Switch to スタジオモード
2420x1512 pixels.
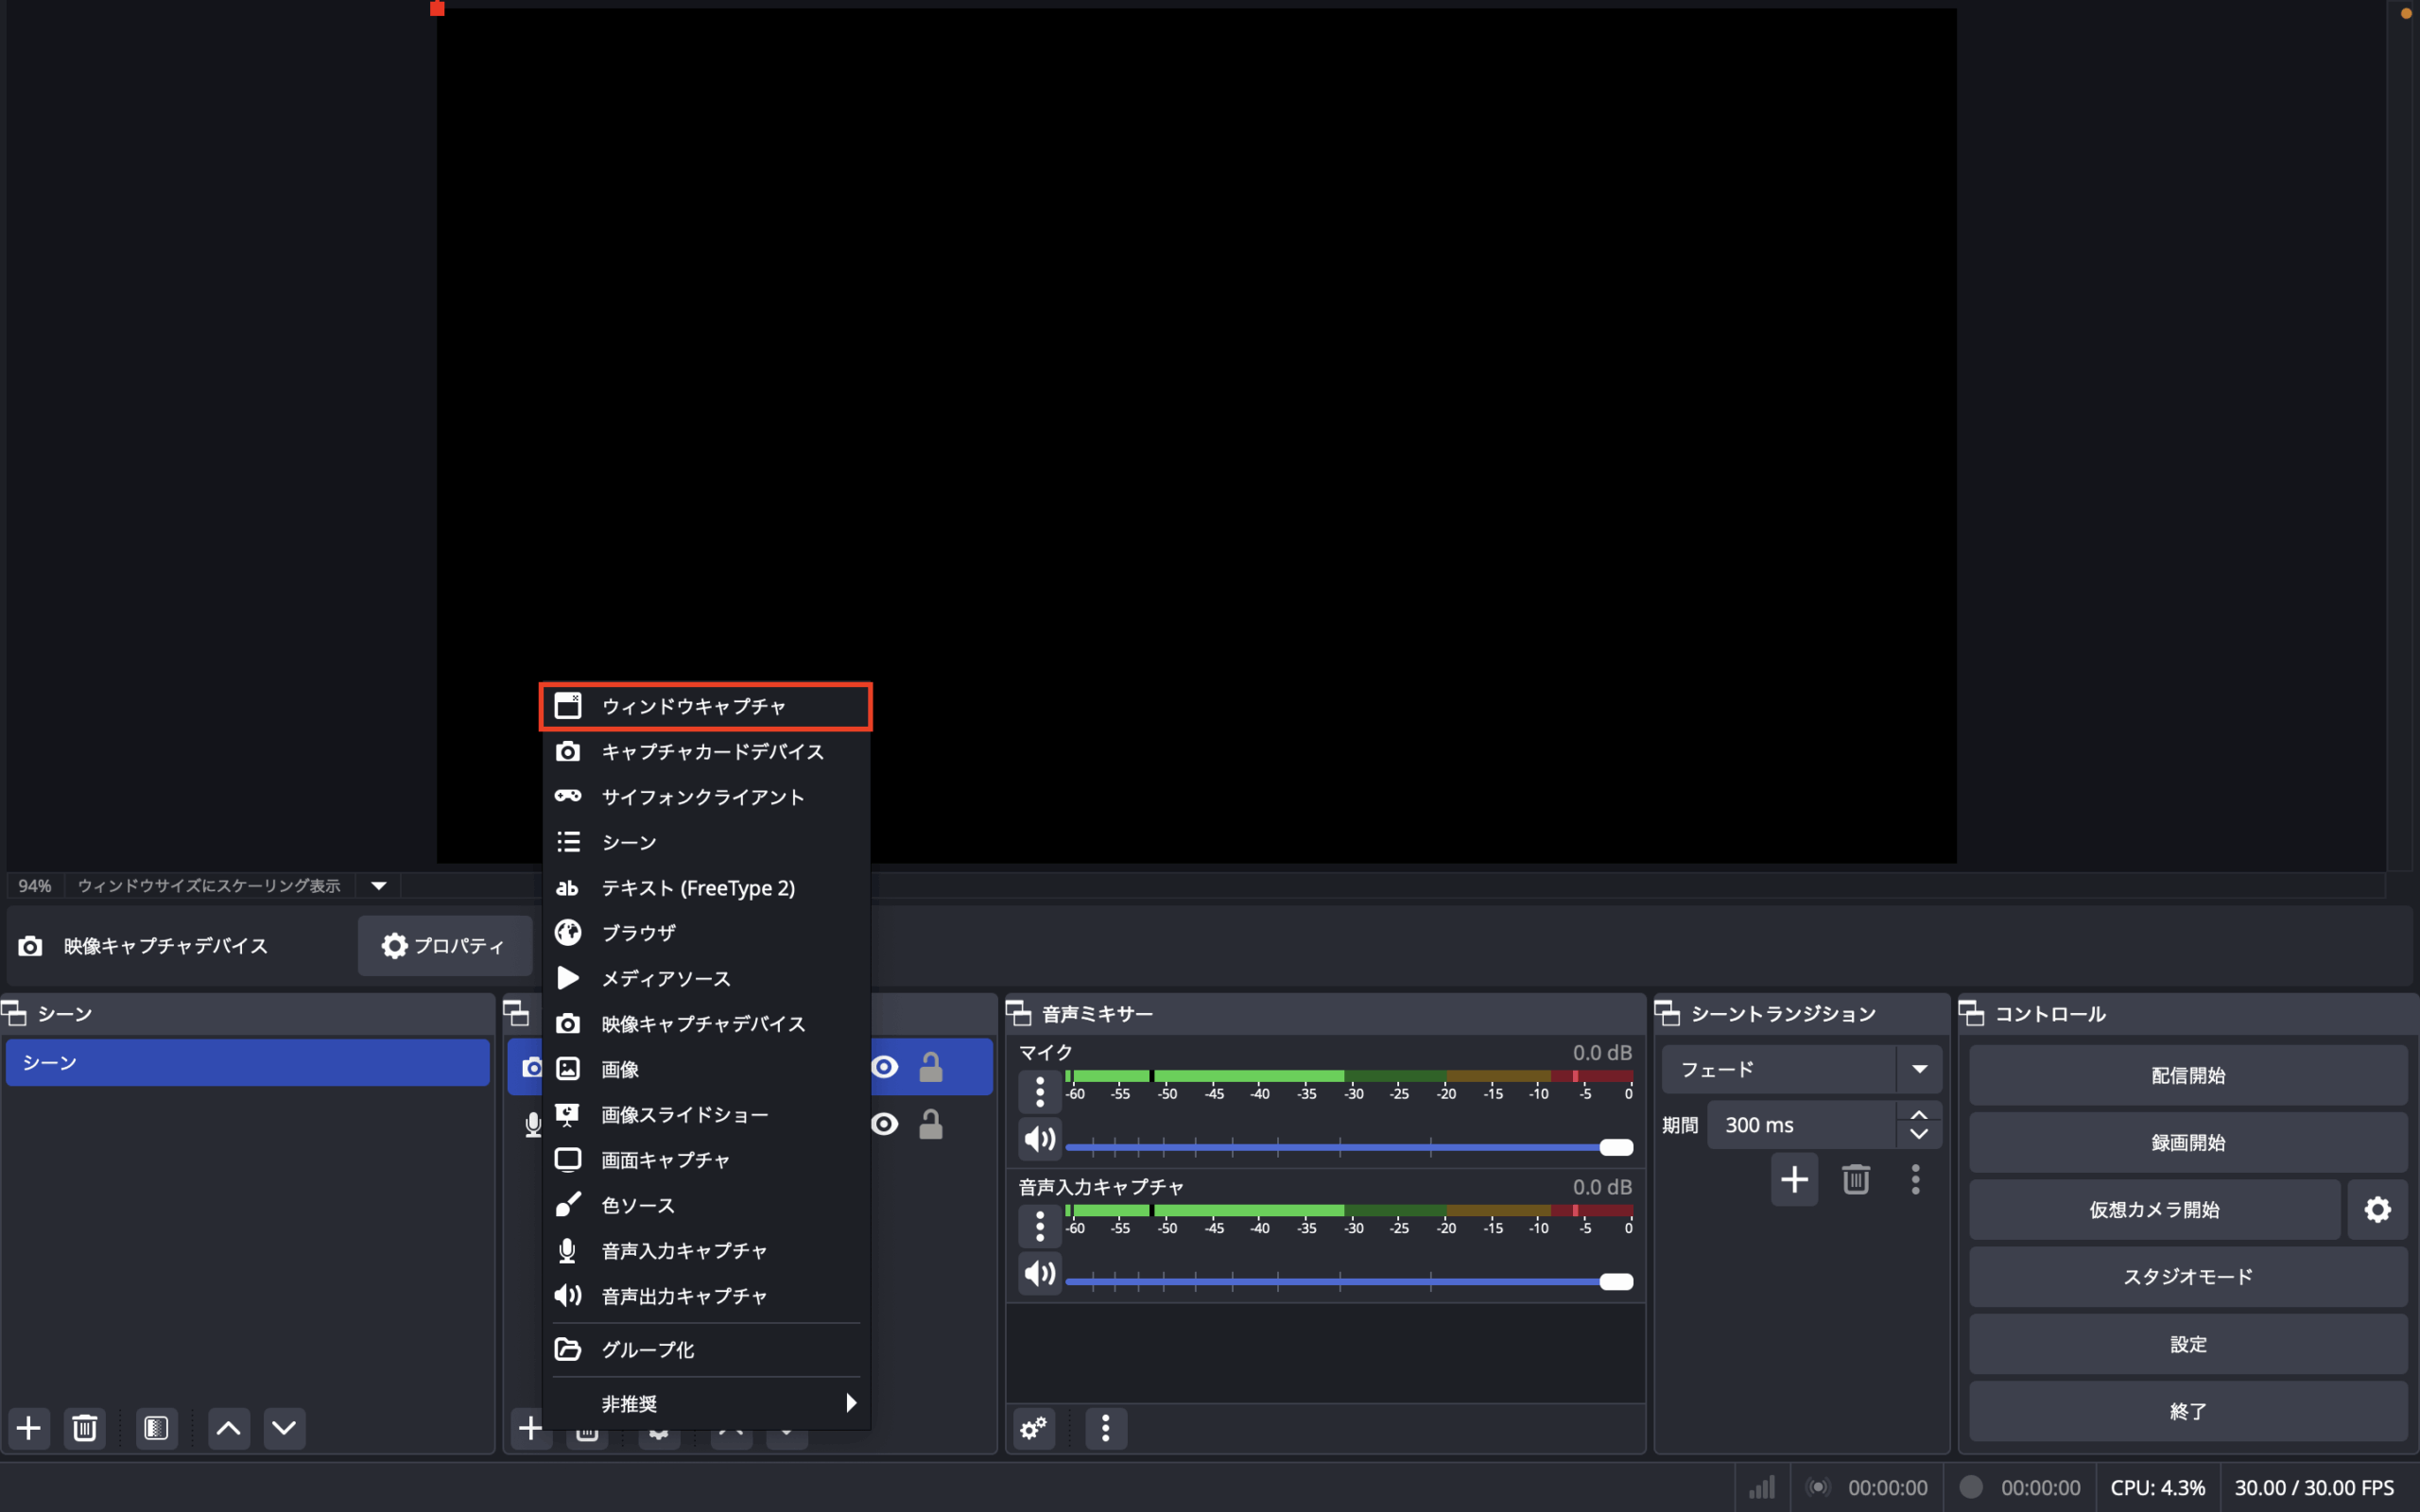pos(2188,1277)
